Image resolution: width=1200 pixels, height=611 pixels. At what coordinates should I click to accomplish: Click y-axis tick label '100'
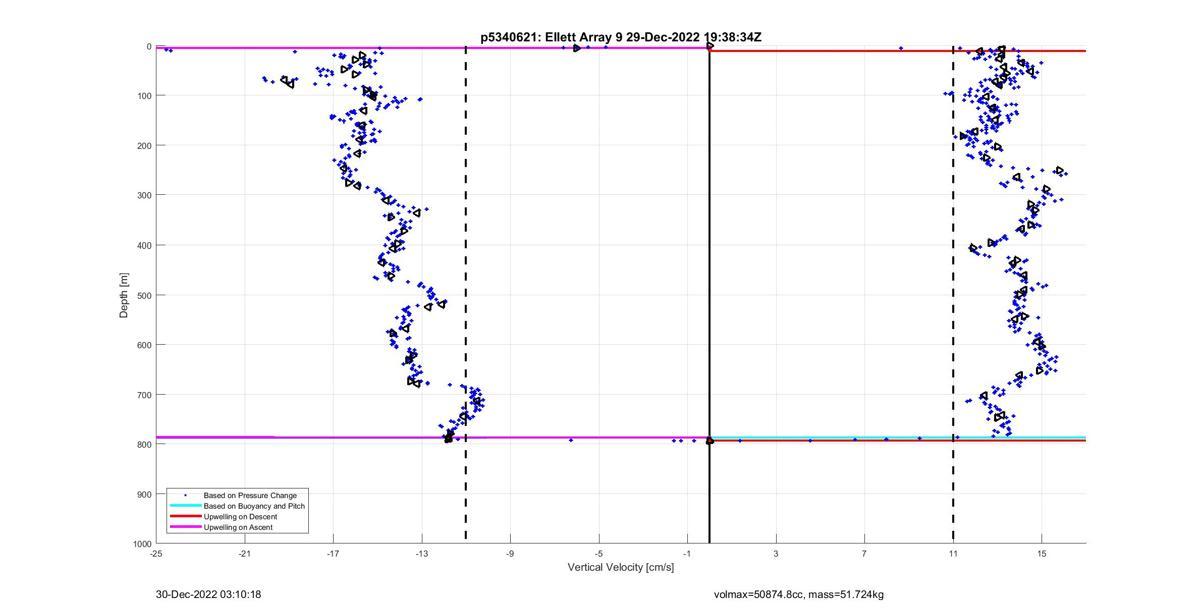144,96
